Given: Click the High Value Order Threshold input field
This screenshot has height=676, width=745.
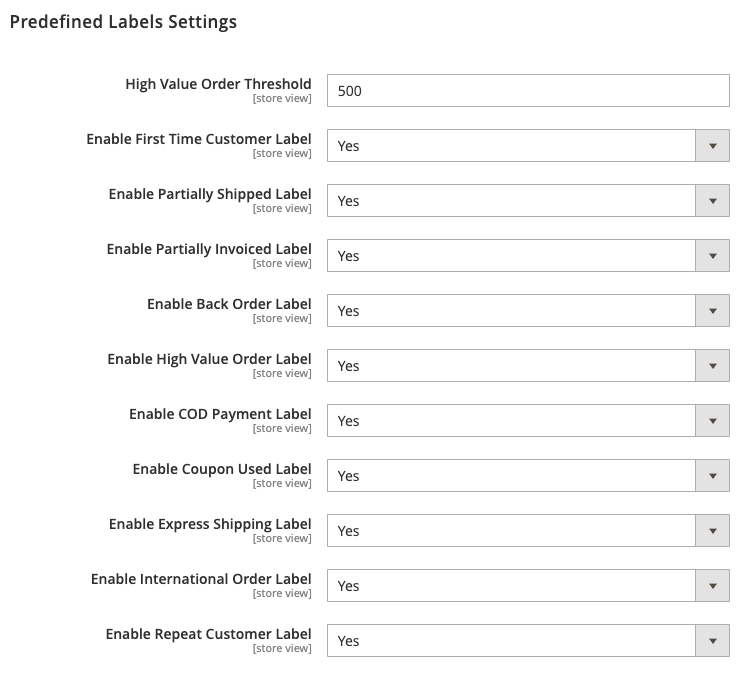Looking at the screenshot, I should (528, 90).
